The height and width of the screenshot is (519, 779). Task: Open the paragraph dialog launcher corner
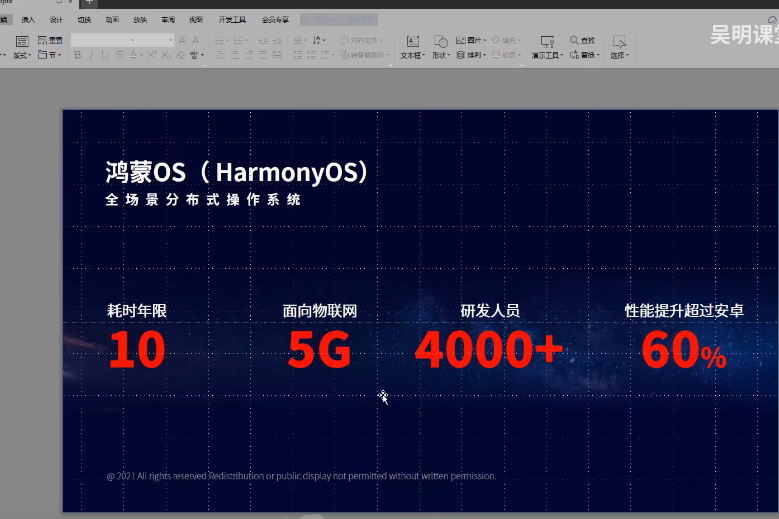click(390, 64)
